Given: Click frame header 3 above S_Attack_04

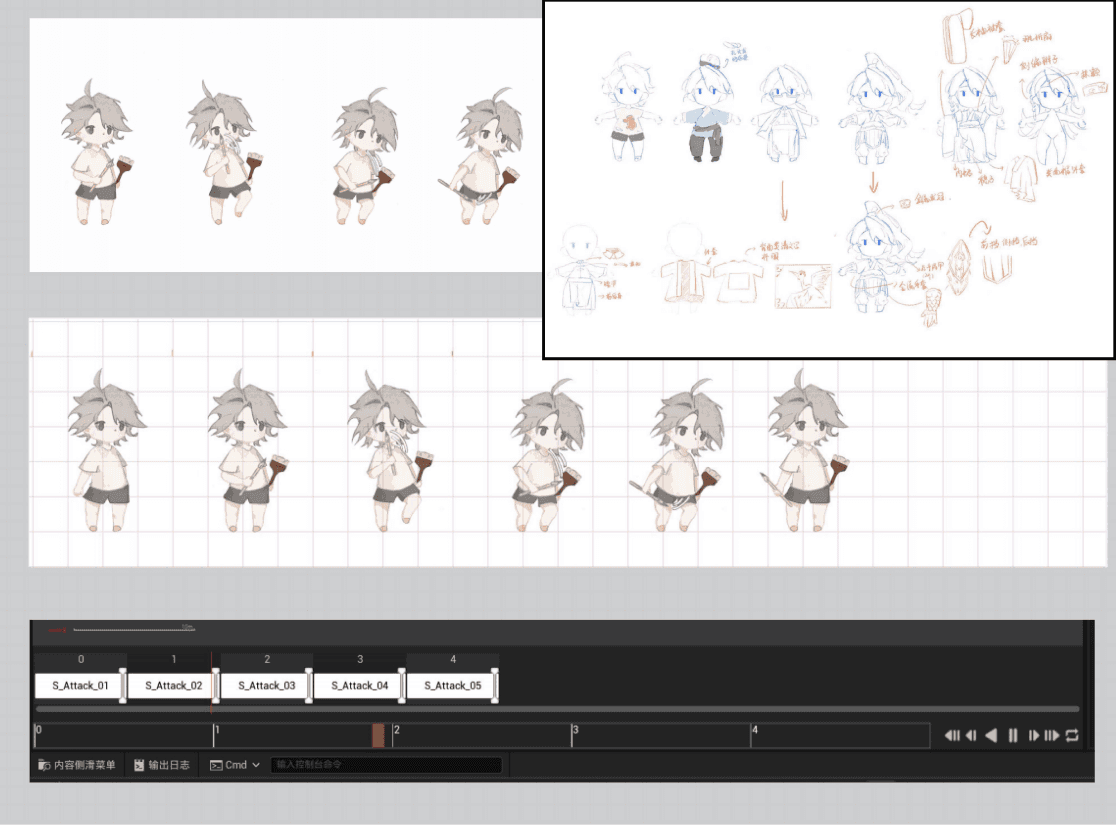Looking at the screenshot, I should pyautogui.click(x=360, y=659).
